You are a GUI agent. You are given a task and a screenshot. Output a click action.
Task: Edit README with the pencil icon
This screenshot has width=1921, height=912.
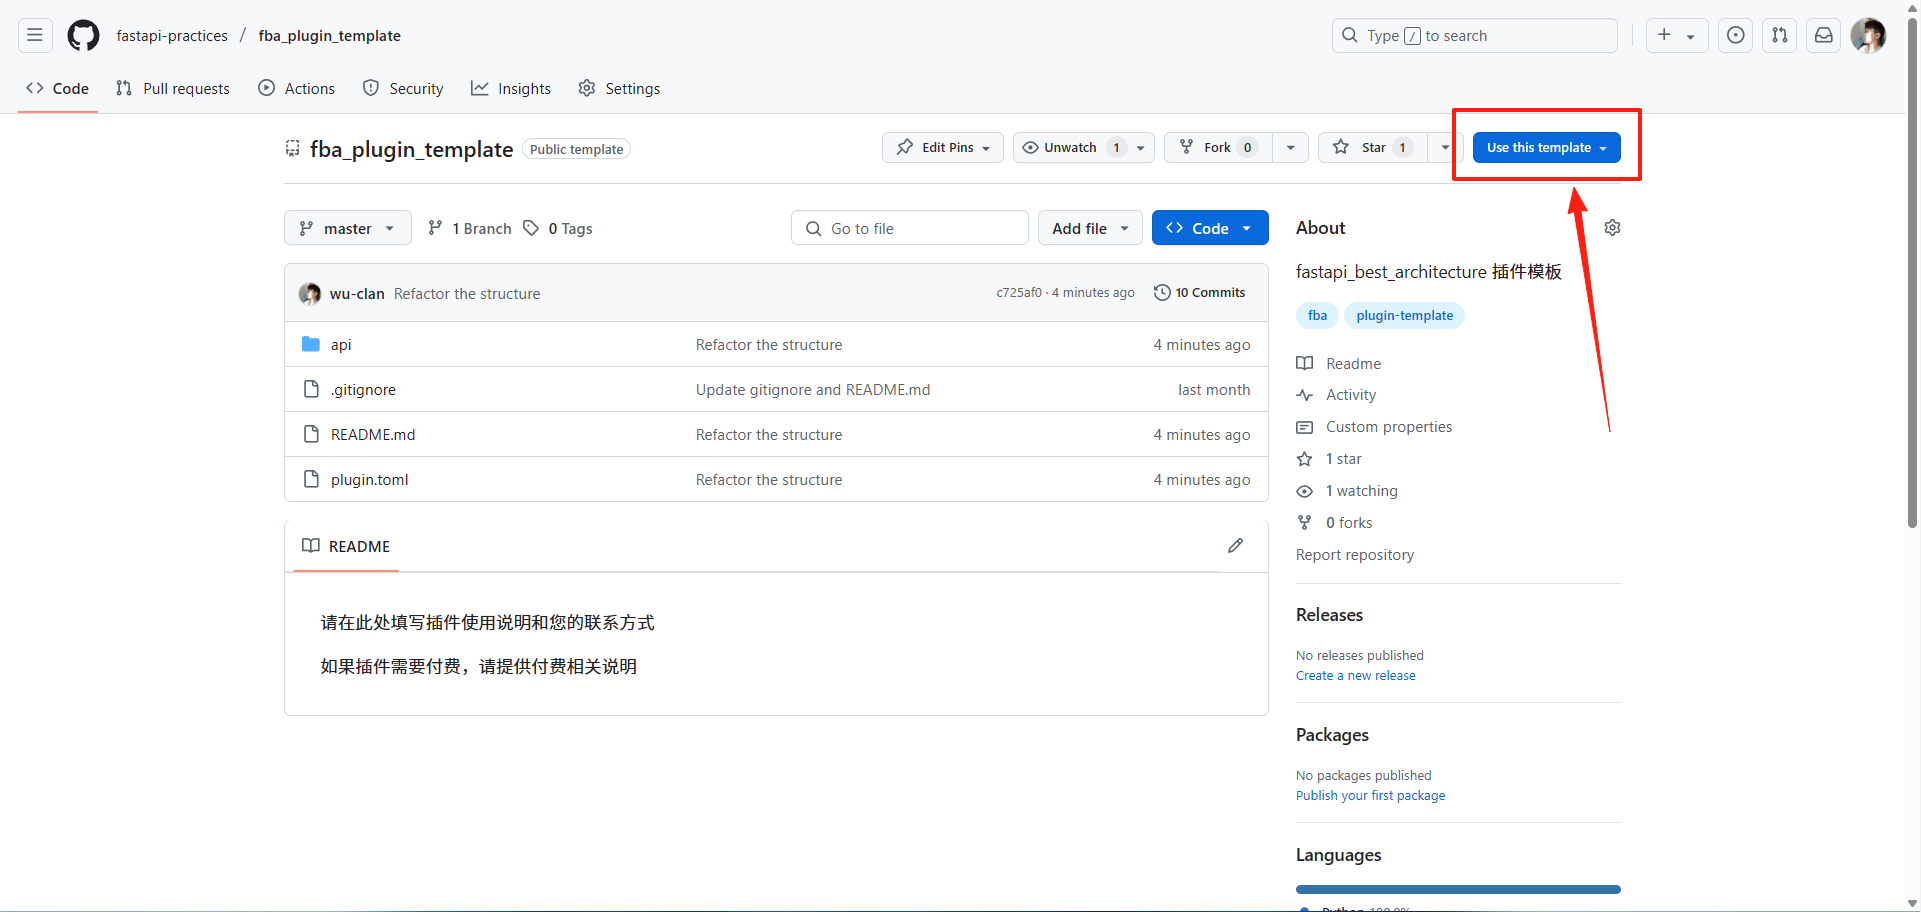tap(1235, 546)
